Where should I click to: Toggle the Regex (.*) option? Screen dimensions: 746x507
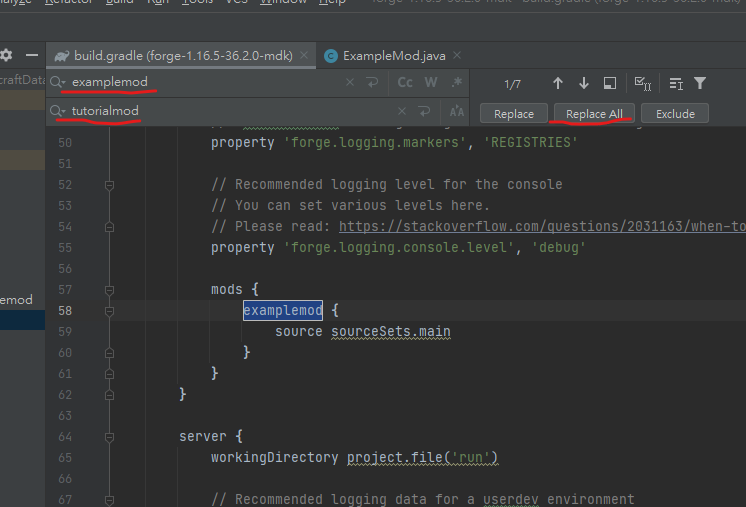(457, 83)
